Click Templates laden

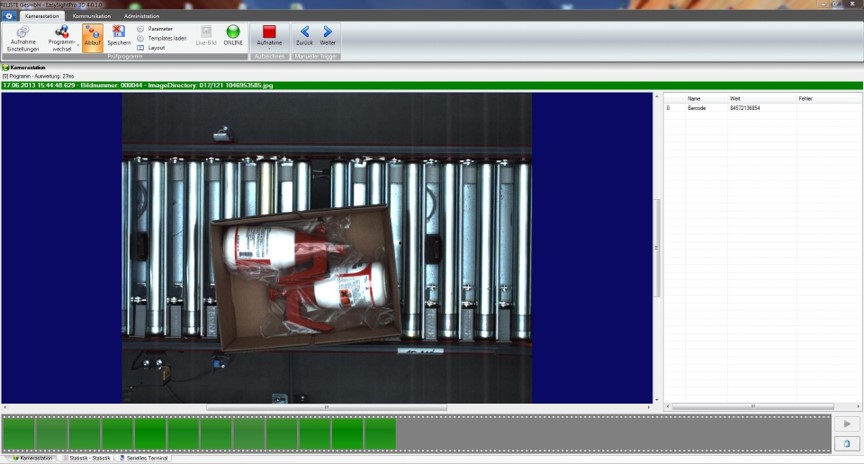(x=166, y=38)
